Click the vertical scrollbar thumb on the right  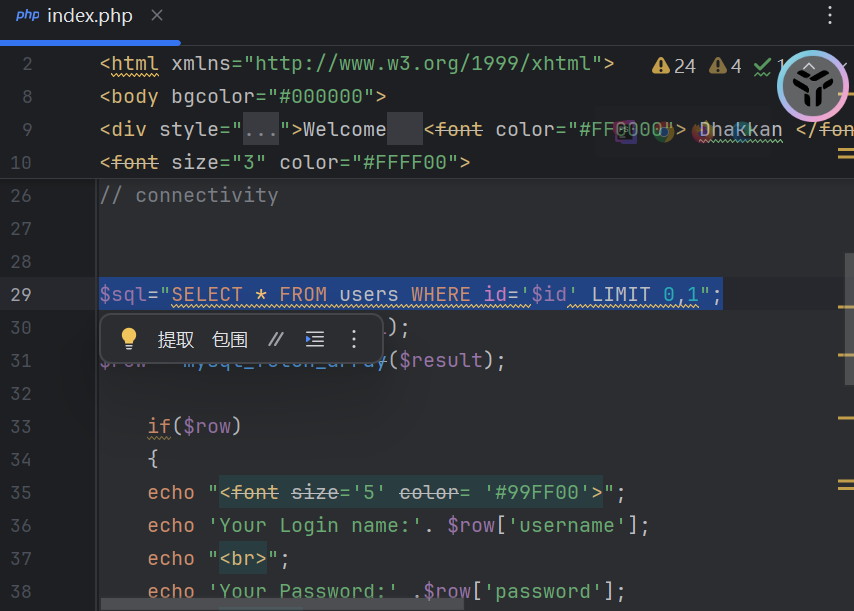pyautogui.click(x=849, y=319)
